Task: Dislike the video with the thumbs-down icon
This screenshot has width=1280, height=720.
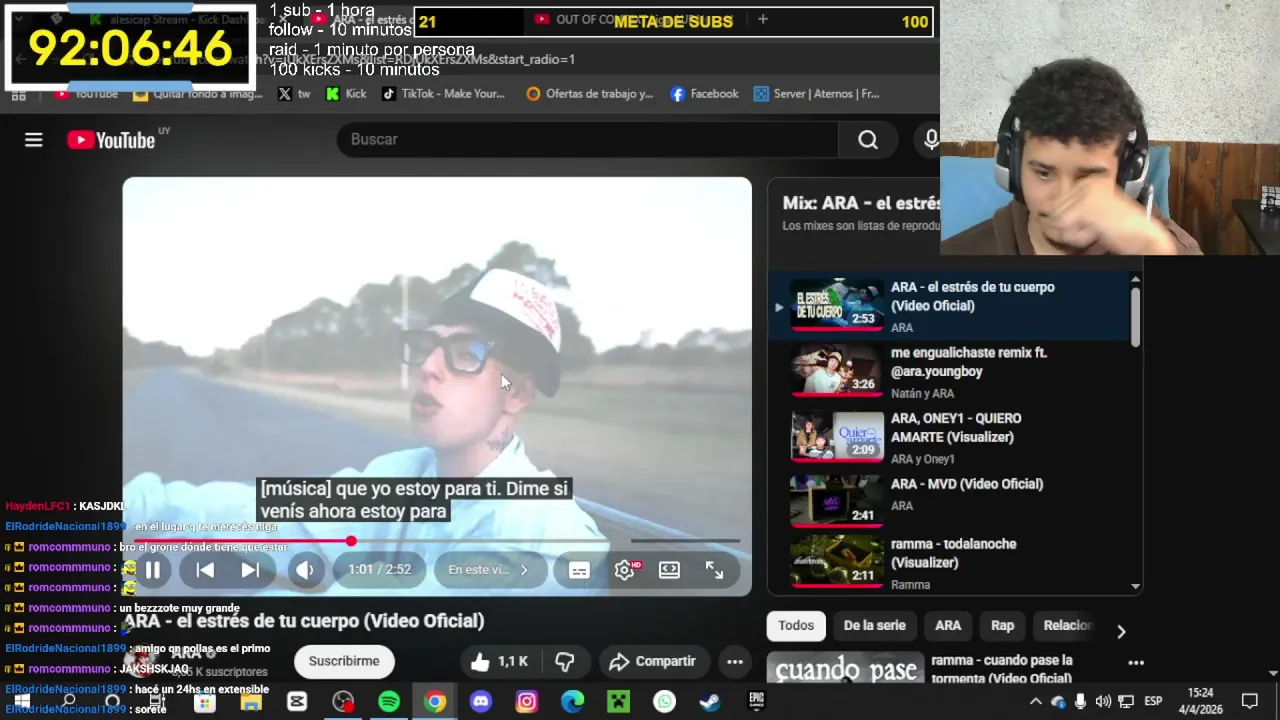Action: [x=564, y=661]
